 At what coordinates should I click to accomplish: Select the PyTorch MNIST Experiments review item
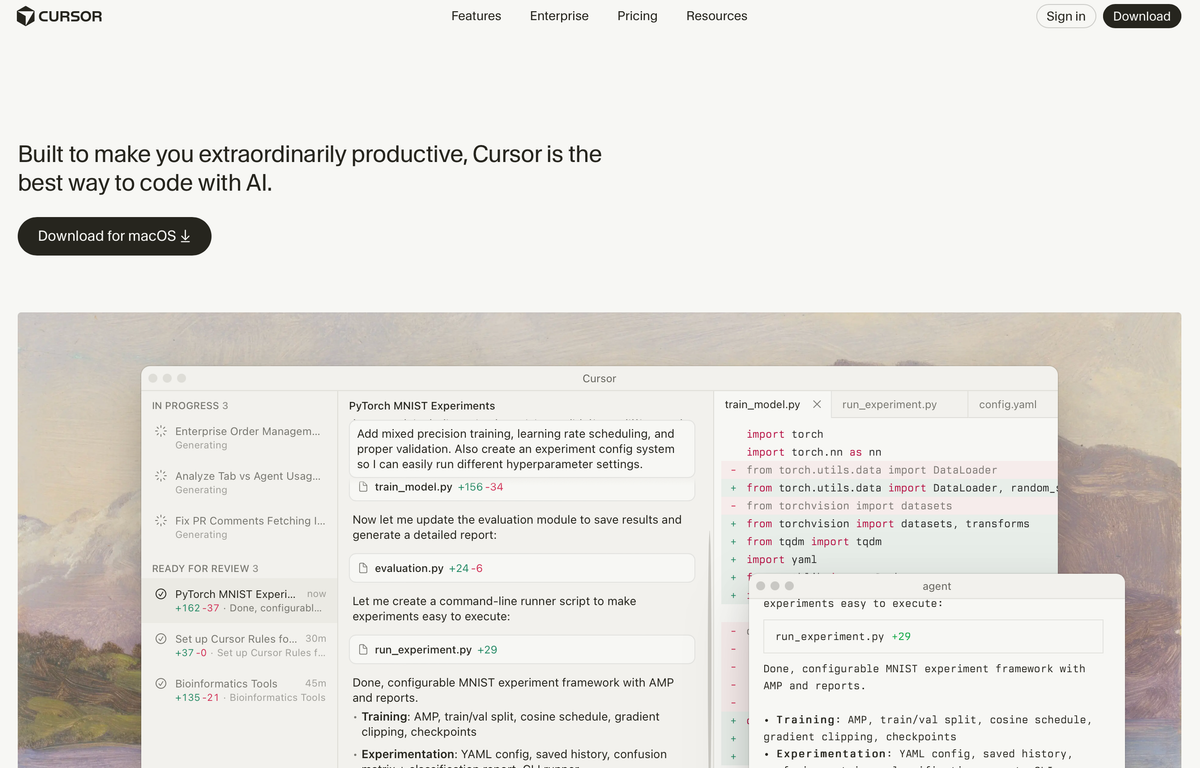click(x=240, y=601)
